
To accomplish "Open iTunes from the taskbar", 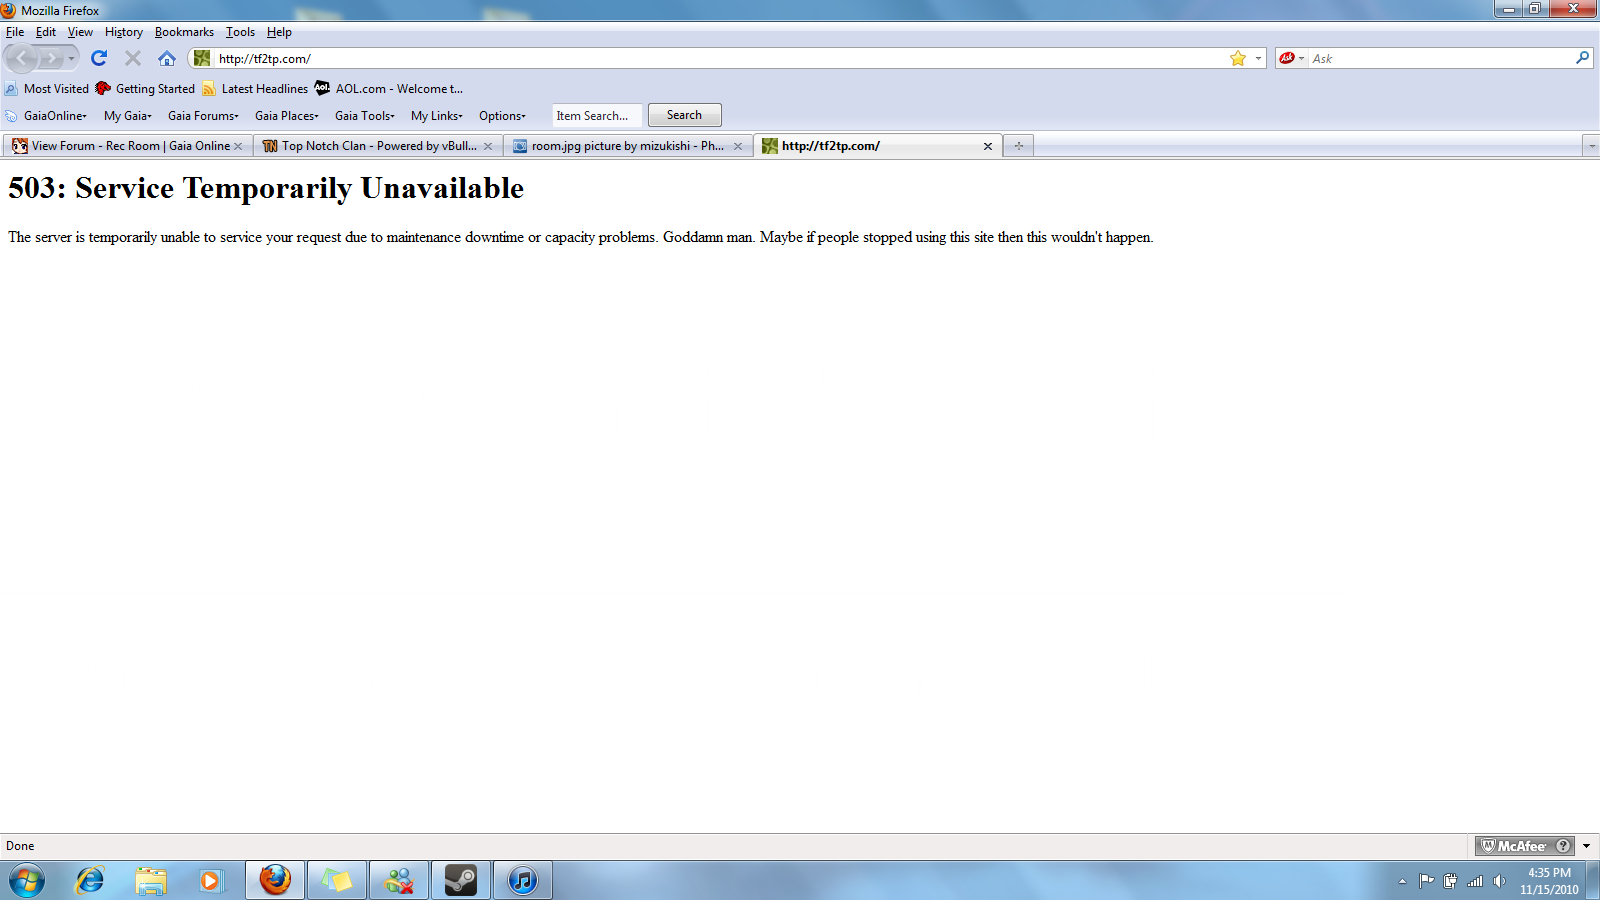I will [x=522, y=880].
